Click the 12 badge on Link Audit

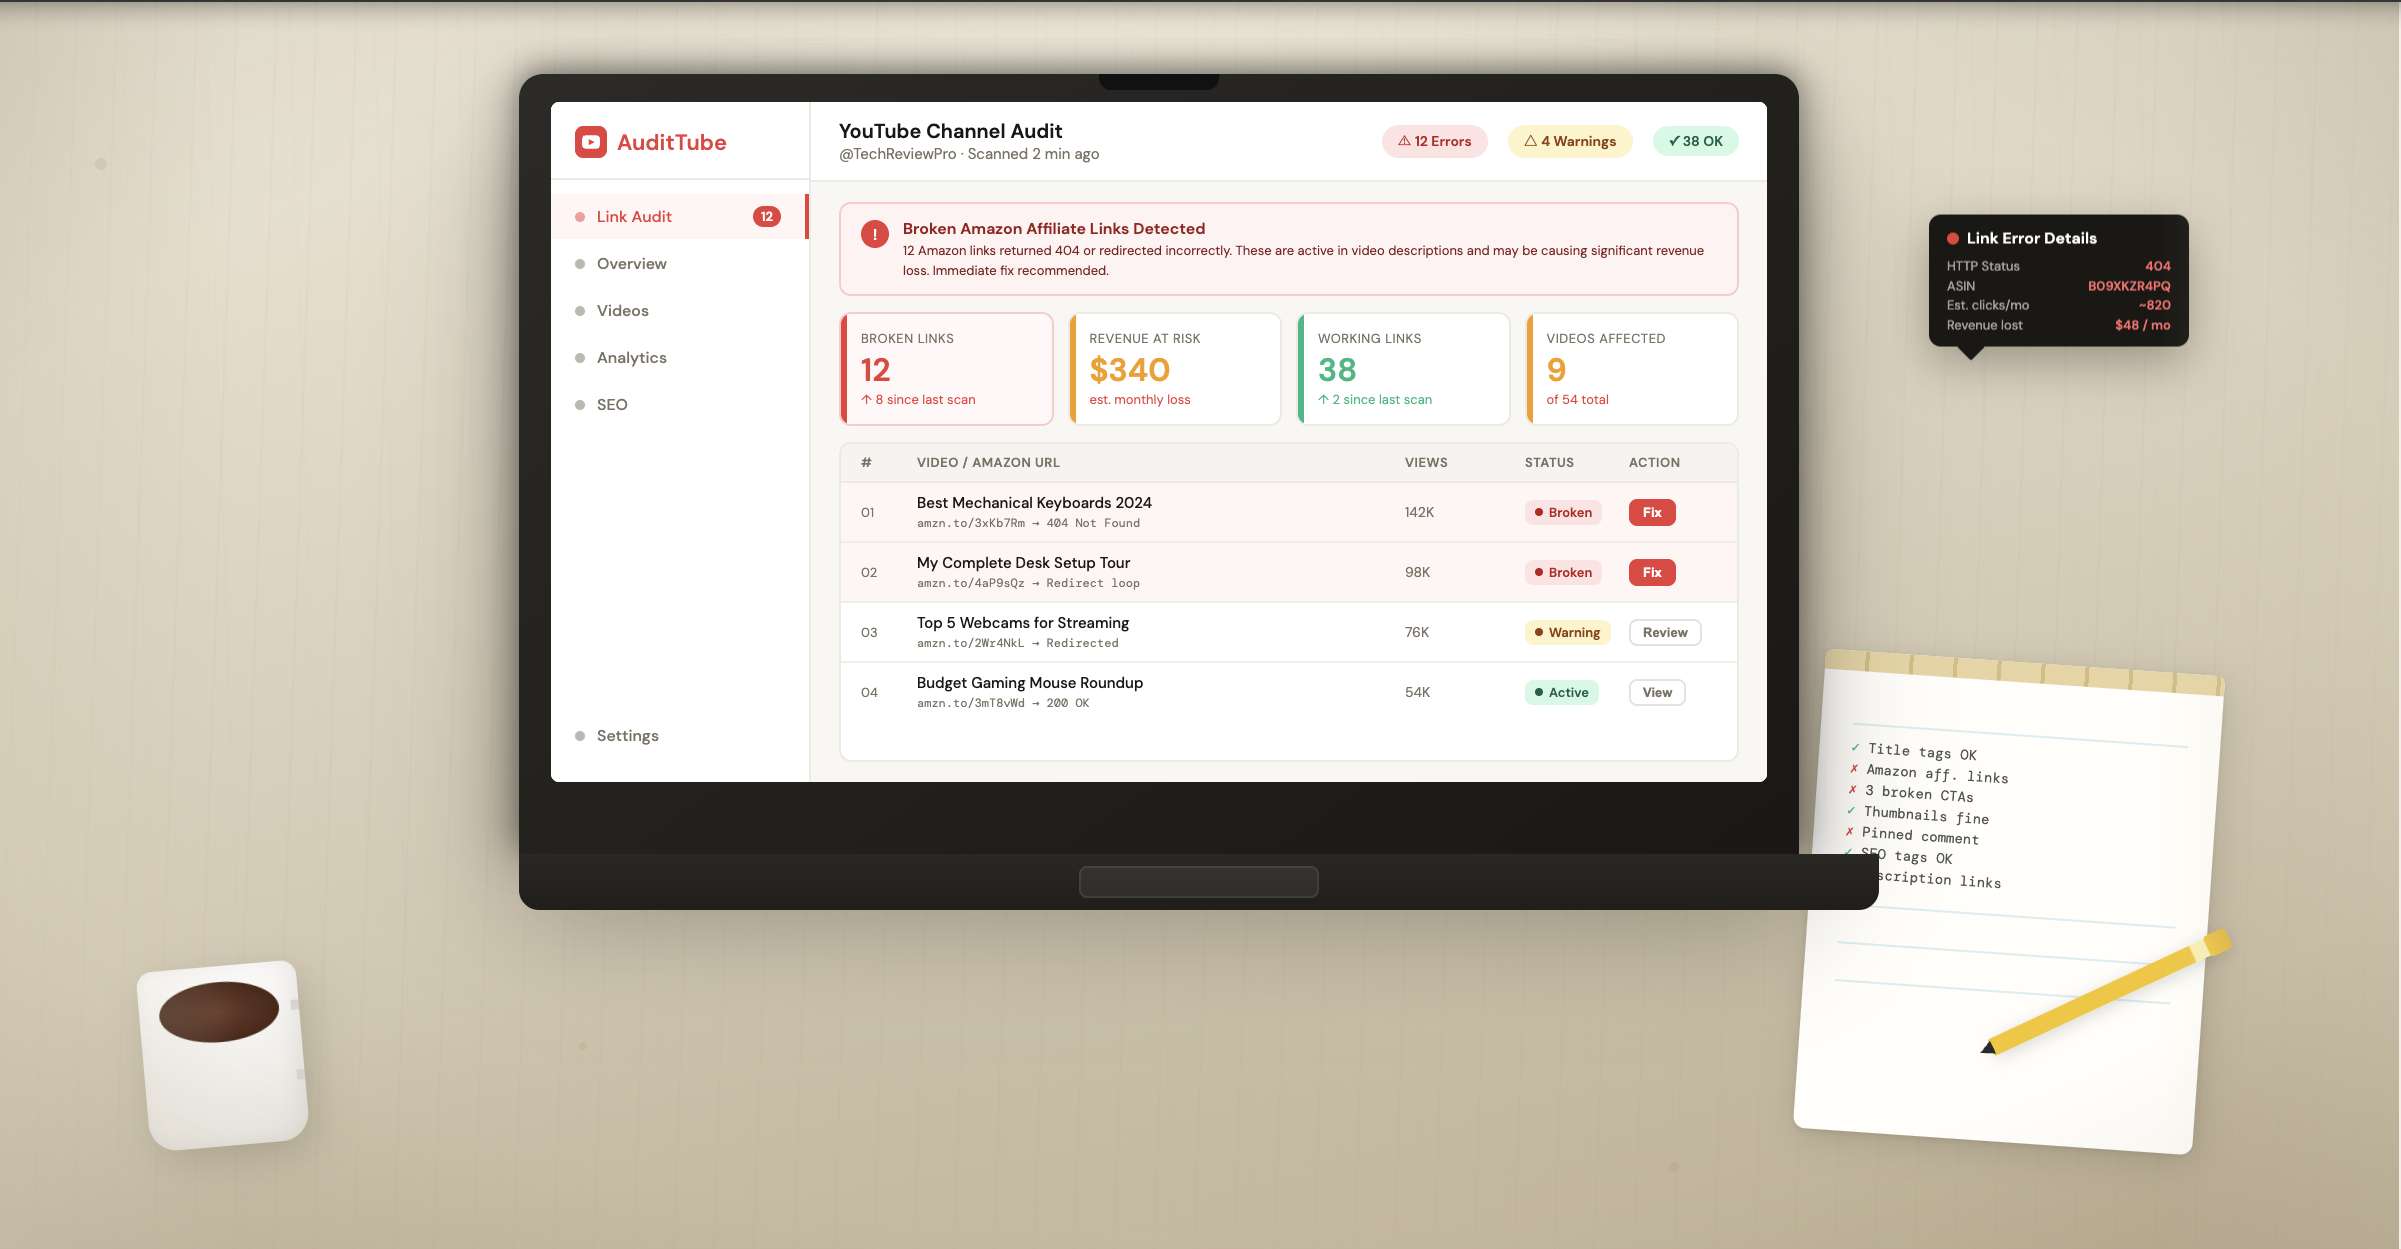766,216
